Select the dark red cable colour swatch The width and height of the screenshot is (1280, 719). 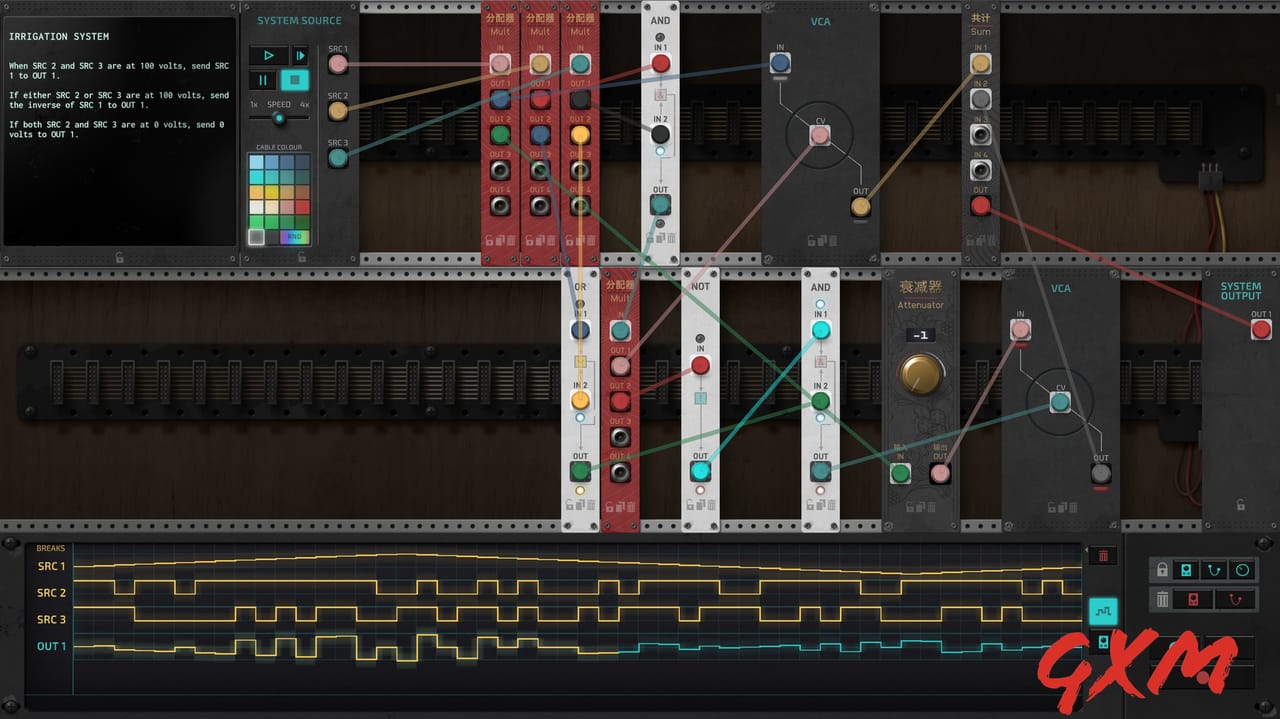pos(302,204)
